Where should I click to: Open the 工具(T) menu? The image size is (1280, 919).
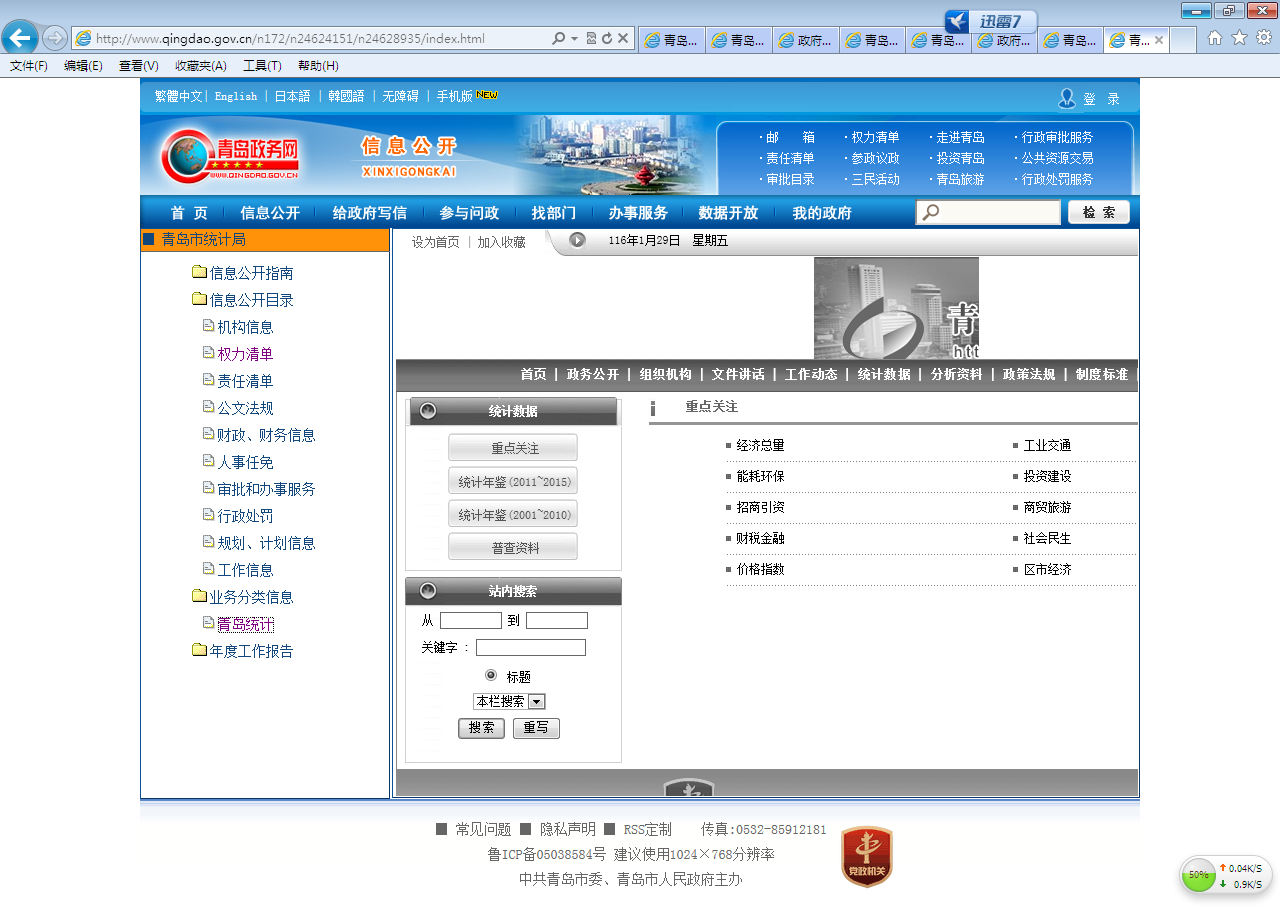(x=262, y=66)
